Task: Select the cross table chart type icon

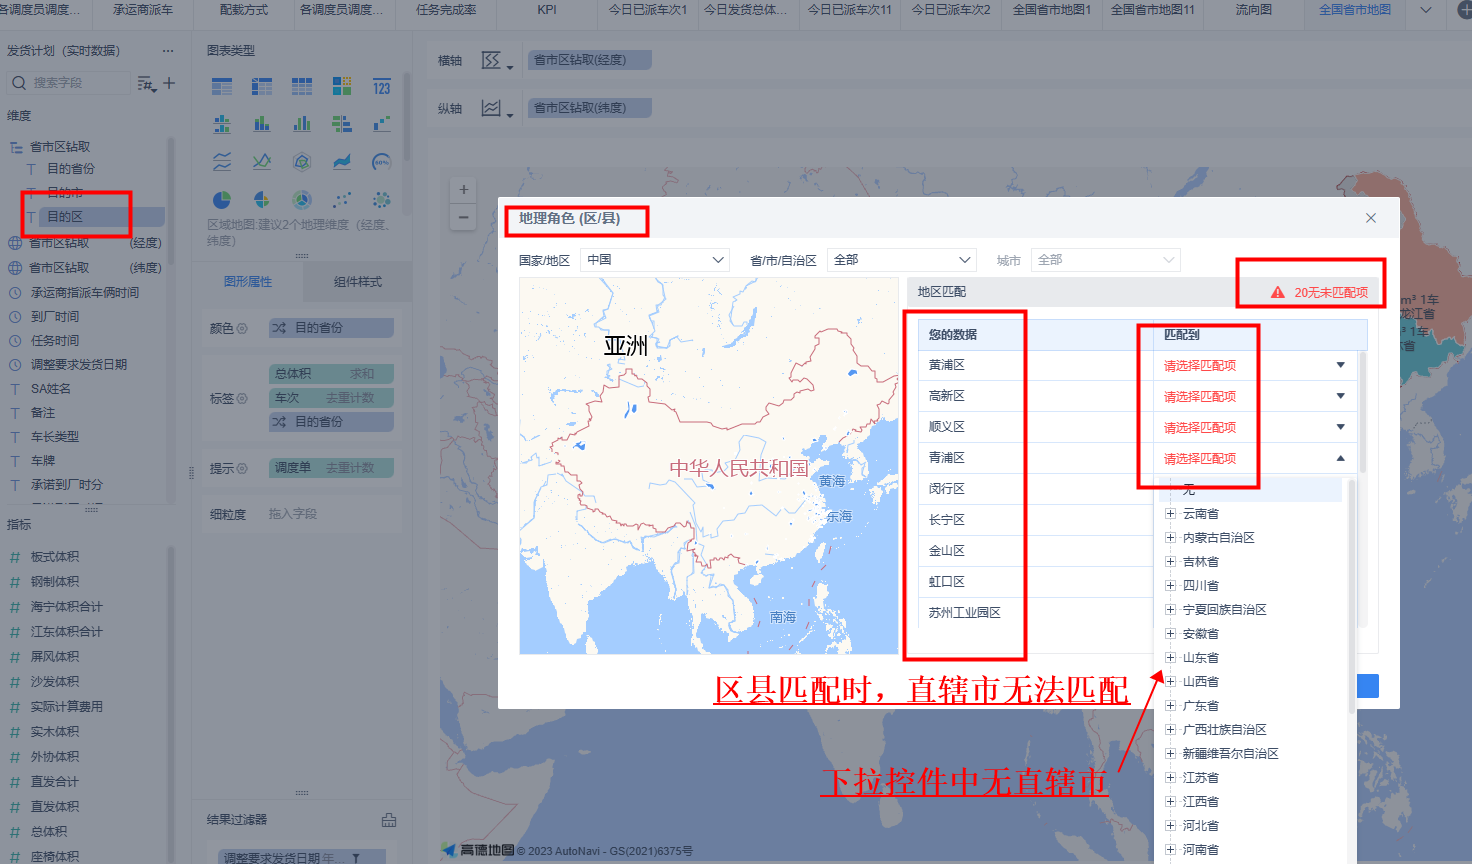Action: tap(262, 87)
